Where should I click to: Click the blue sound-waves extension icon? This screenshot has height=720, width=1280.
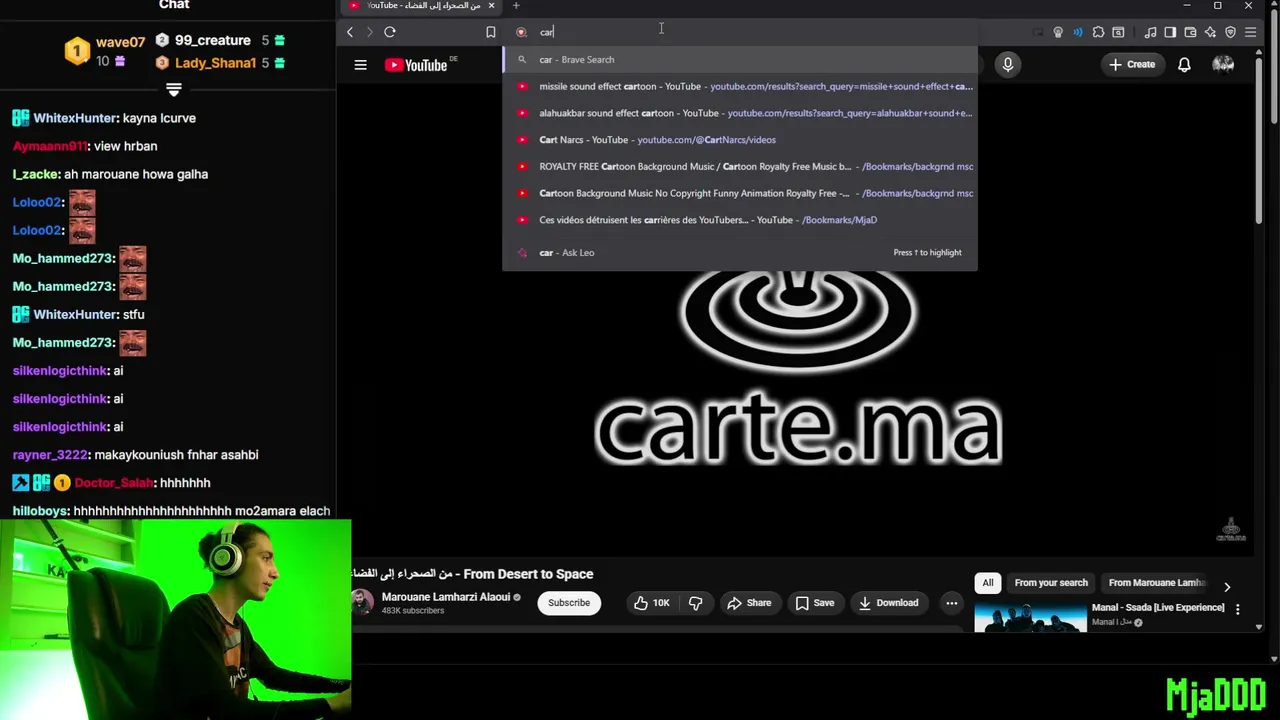pyautogui.click(x=1077, y=32)
